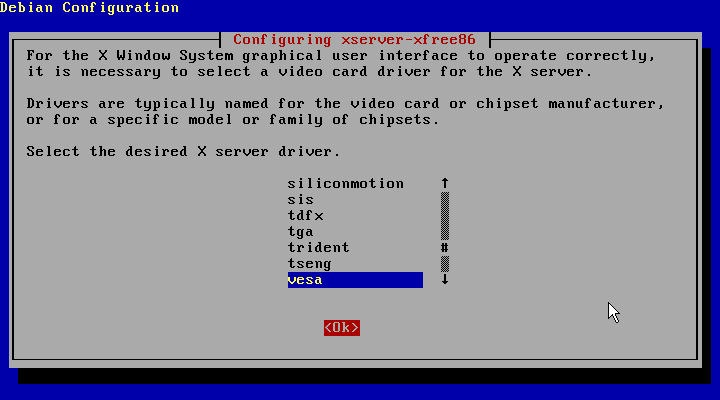Click the scrollbar track below the # marker
720x400 pixels.
click(x=444, y=264)
